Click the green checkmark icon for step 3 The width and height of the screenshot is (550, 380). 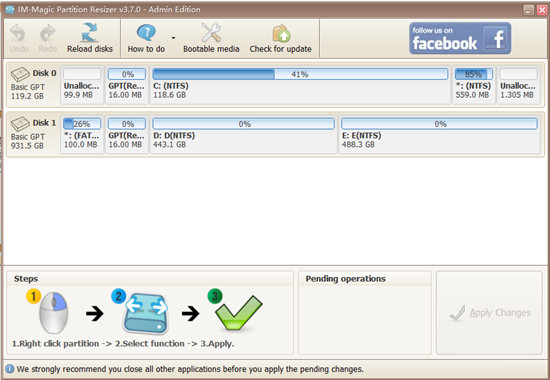239,312
